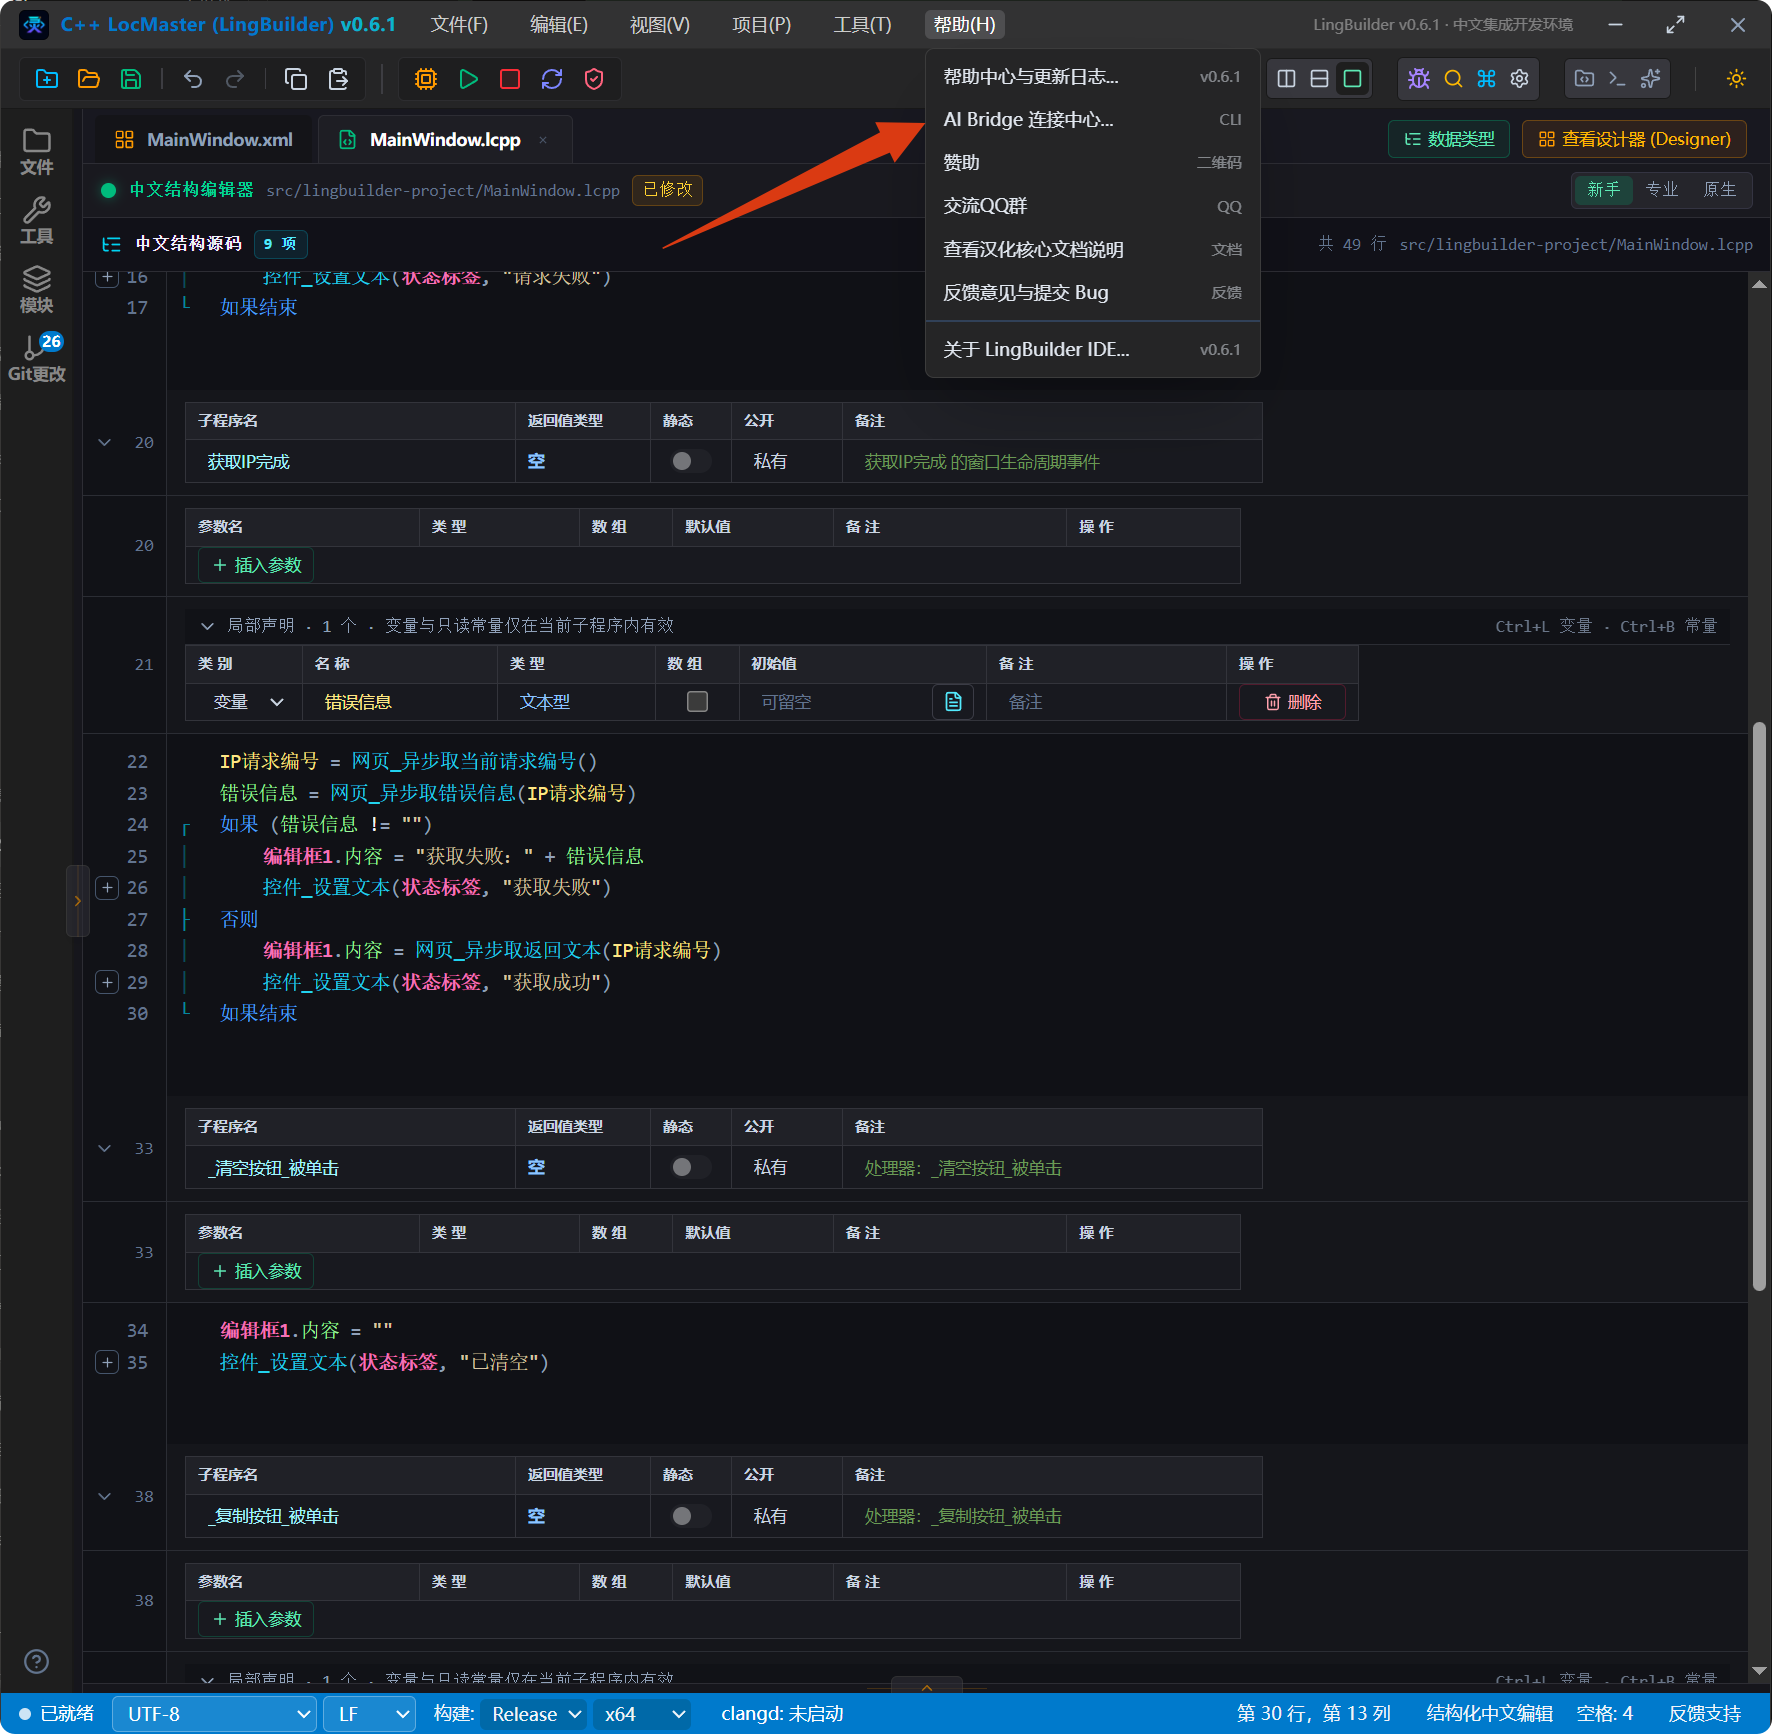Switch to top-bottom split layout

pyautogui.click(x=1319, y=79)
